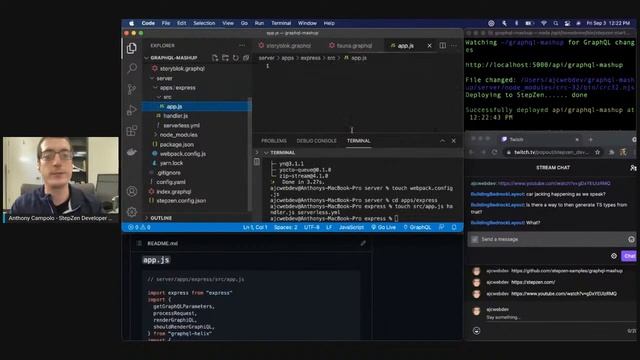Select the JavaScript language mode in status bar
The image size is (640, 360).
(351, 227)
